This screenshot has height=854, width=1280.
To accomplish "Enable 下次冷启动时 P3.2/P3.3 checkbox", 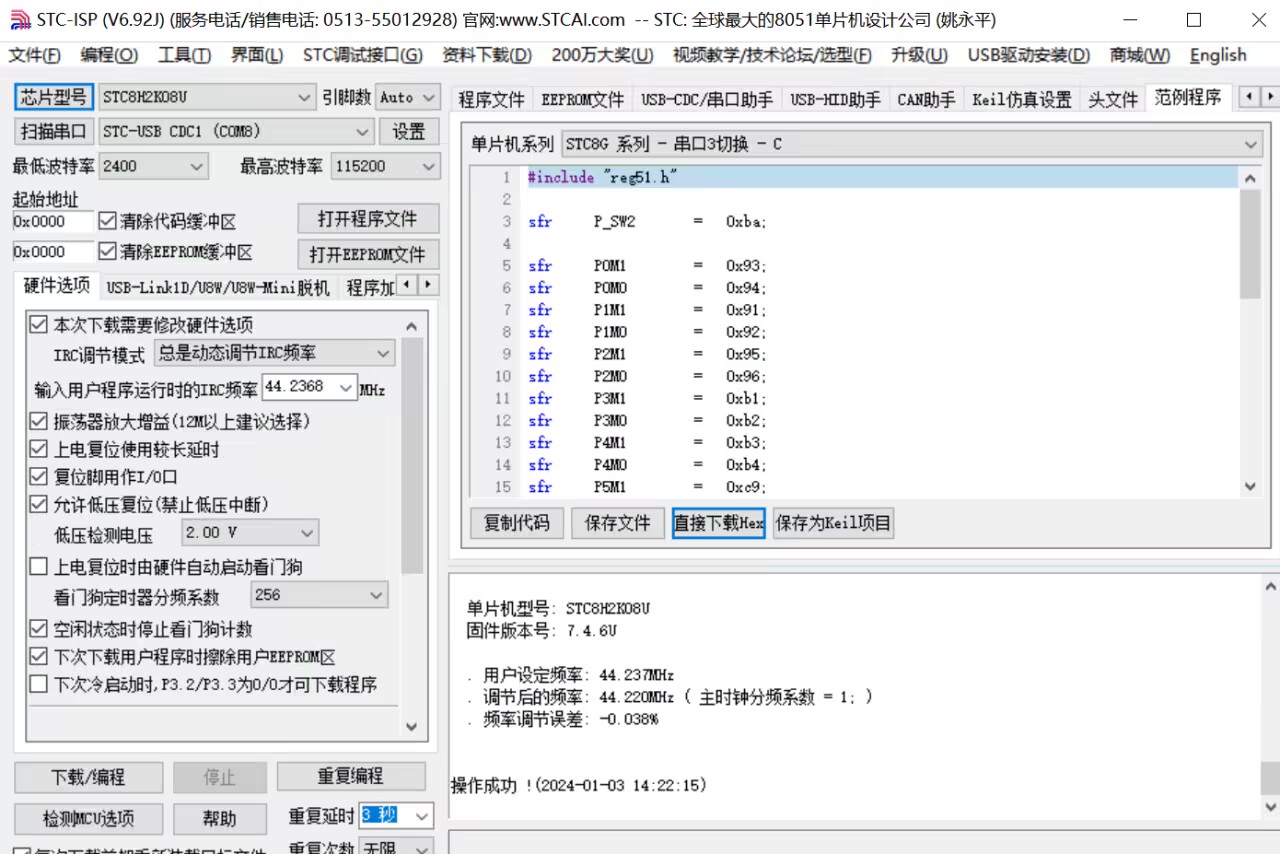I will point(39,685).
